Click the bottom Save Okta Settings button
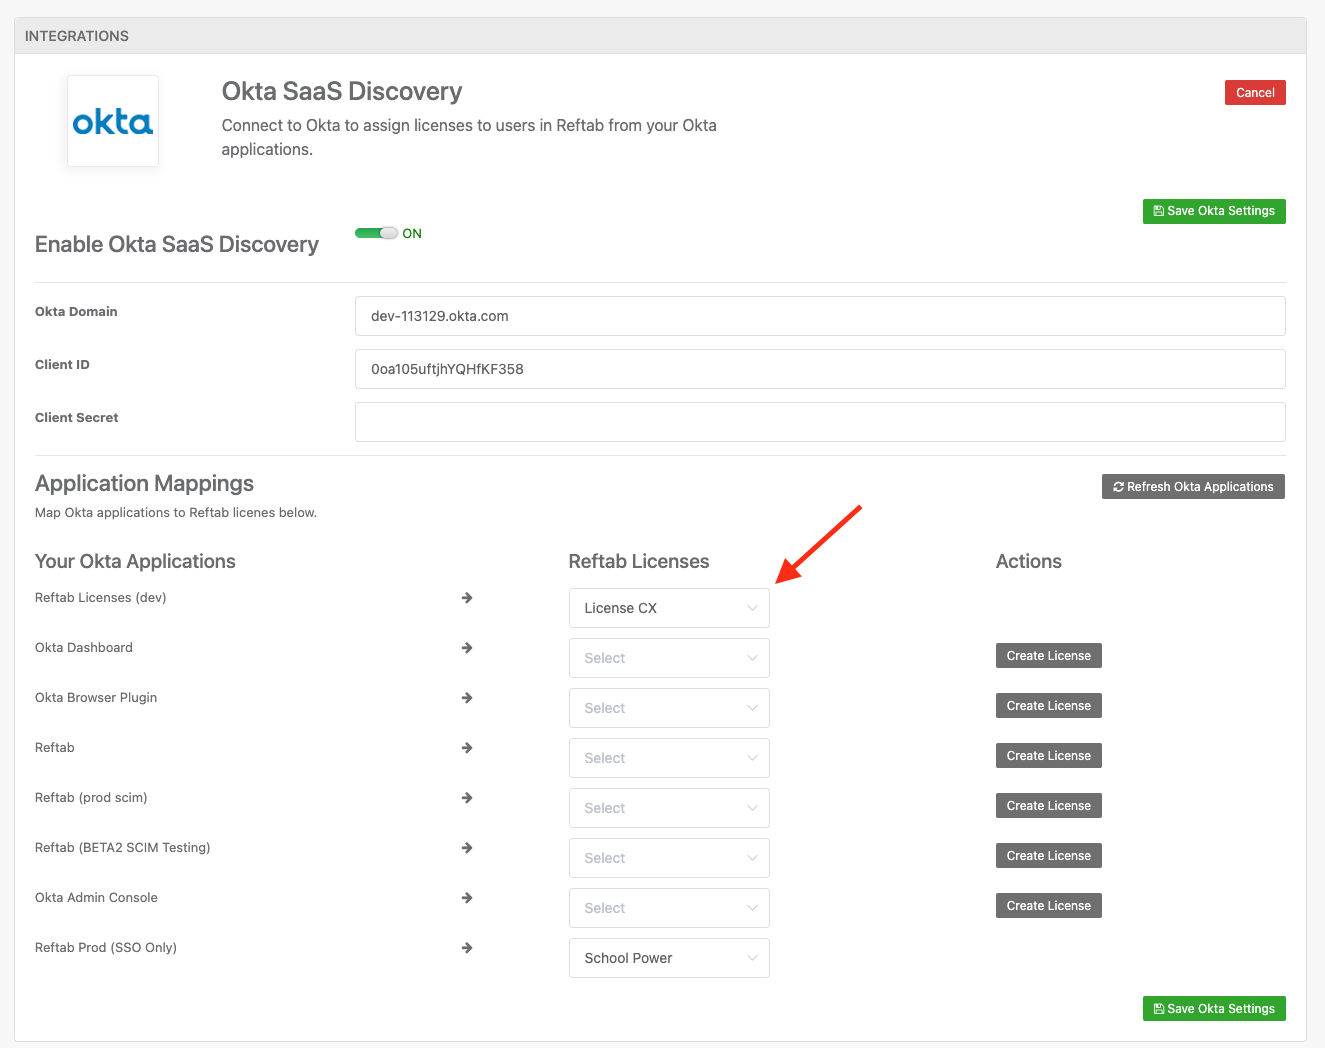 (1214, 1009)
